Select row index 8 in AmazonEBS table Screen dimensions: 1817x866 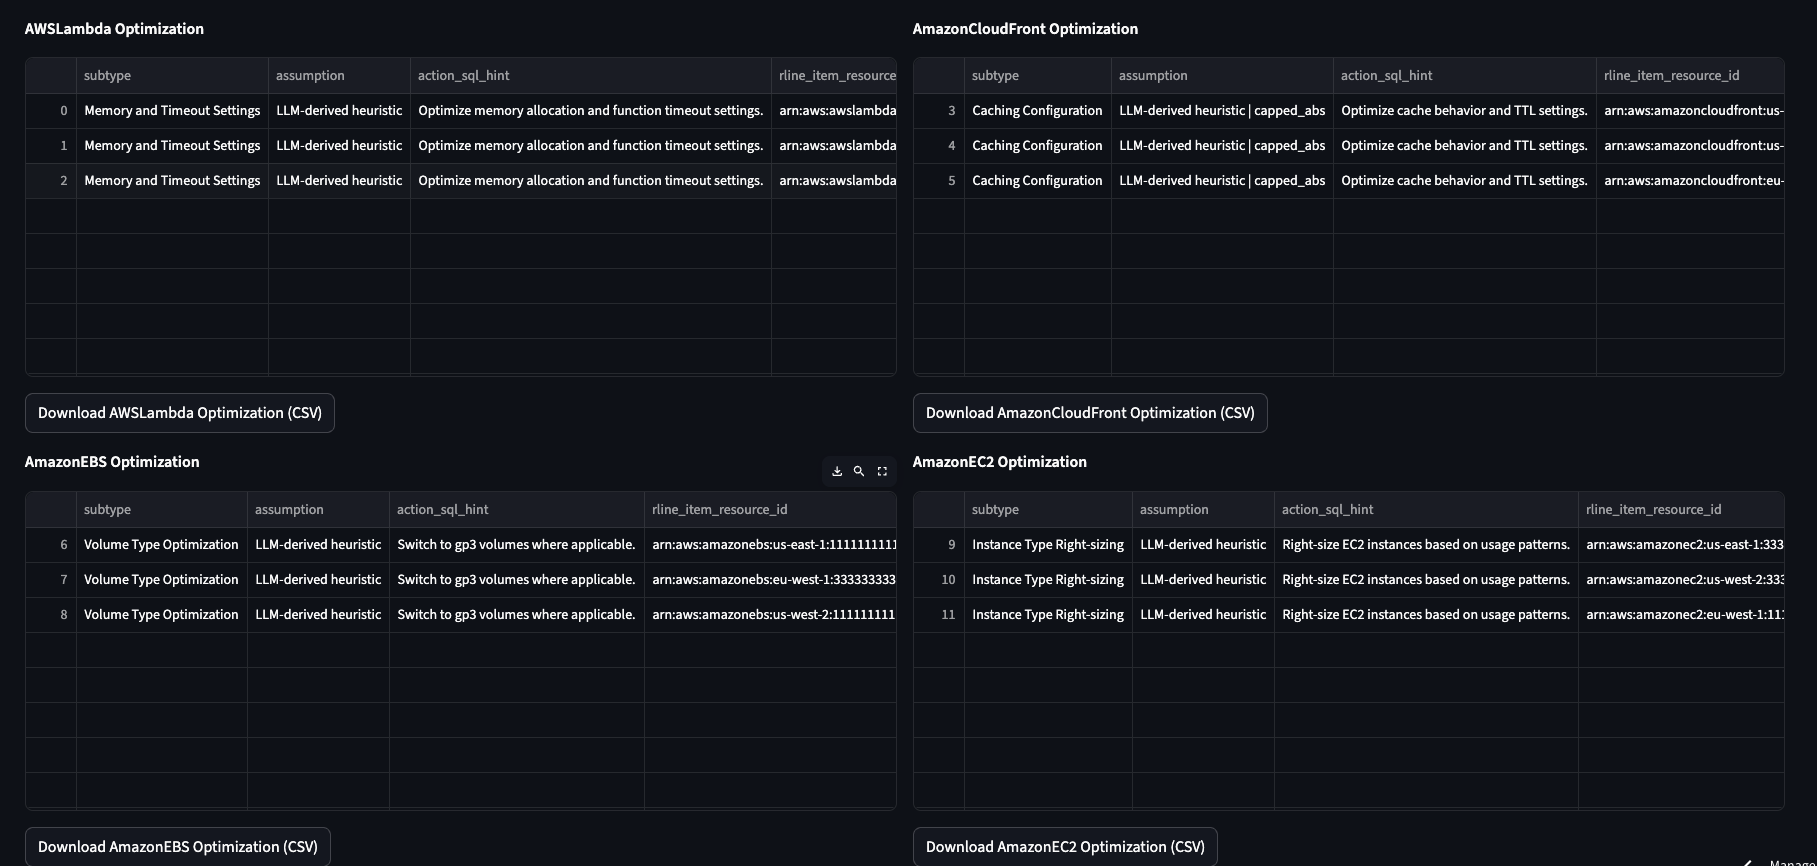click(51, 615)
